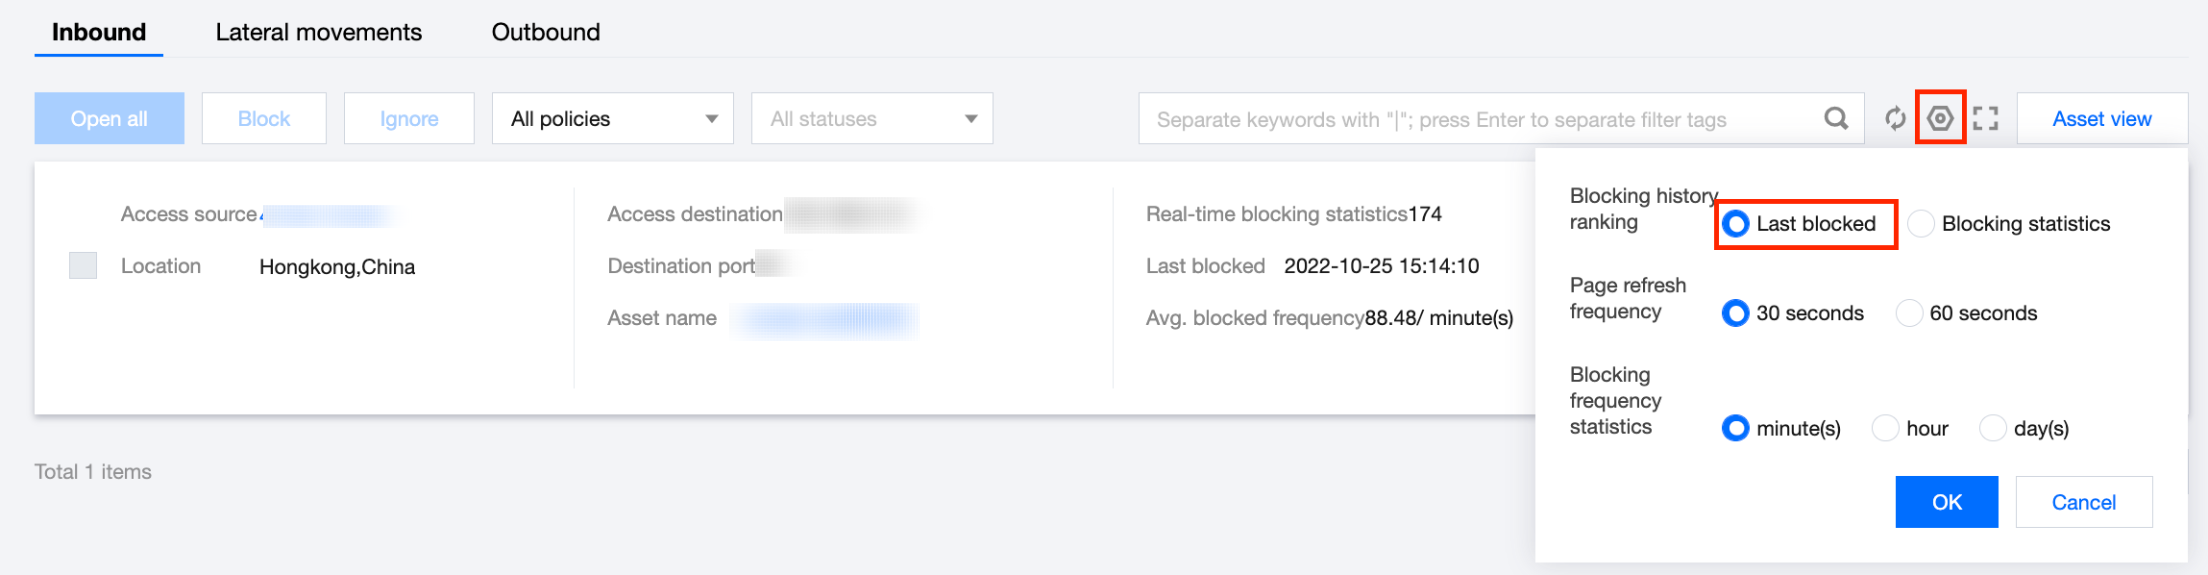Select the Last blocked radio button
This screenshot has width=2208, height=575.
click(x=1736, y=224)
